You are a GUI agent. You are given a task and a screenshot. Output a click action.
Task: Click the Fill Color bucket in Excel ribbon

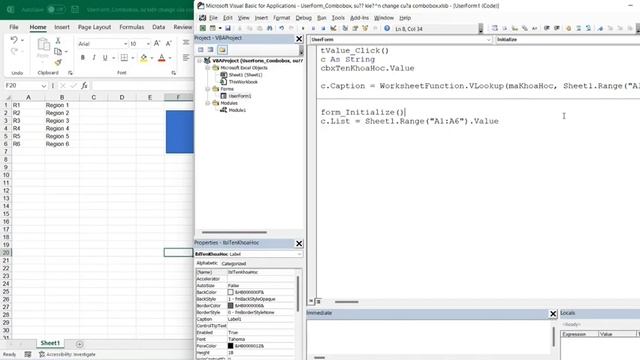pos(144,58)
